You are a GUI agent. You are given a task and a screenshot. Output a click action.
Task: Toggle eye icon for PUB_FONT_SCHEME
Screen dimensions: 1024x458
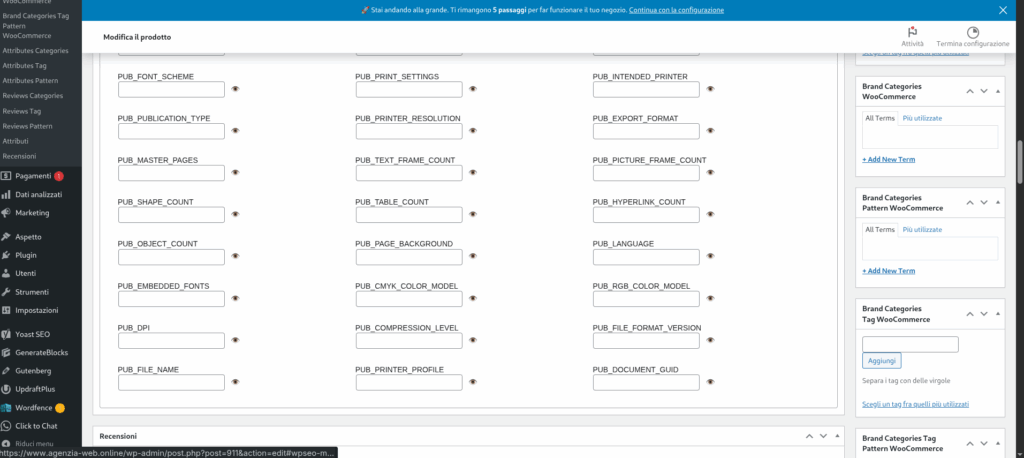pos(235,89)
